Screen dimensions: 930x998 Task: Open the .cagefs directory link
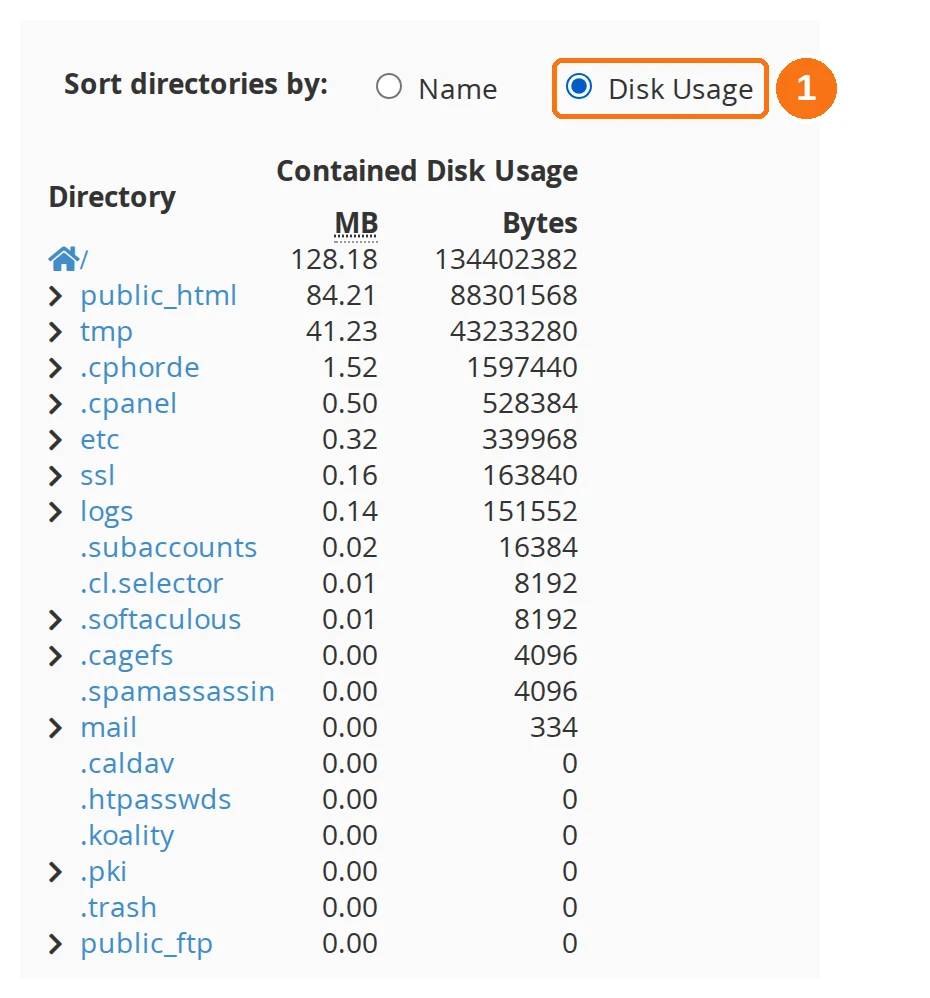[127, 656]
